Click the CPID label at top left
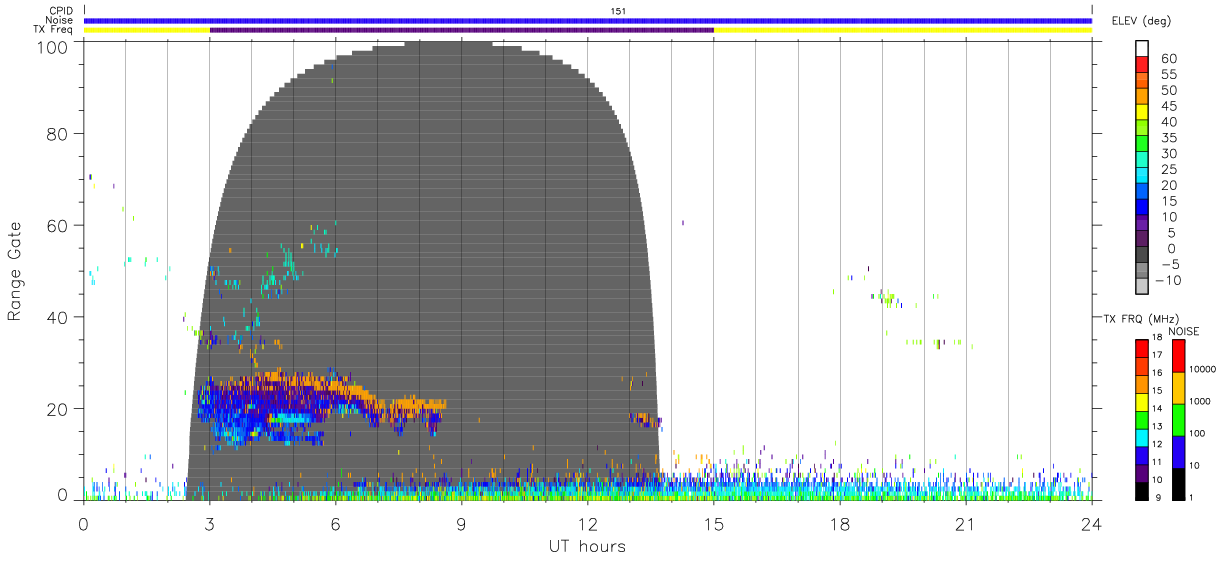The image size is (1228, 567). (x=62, y=11)
